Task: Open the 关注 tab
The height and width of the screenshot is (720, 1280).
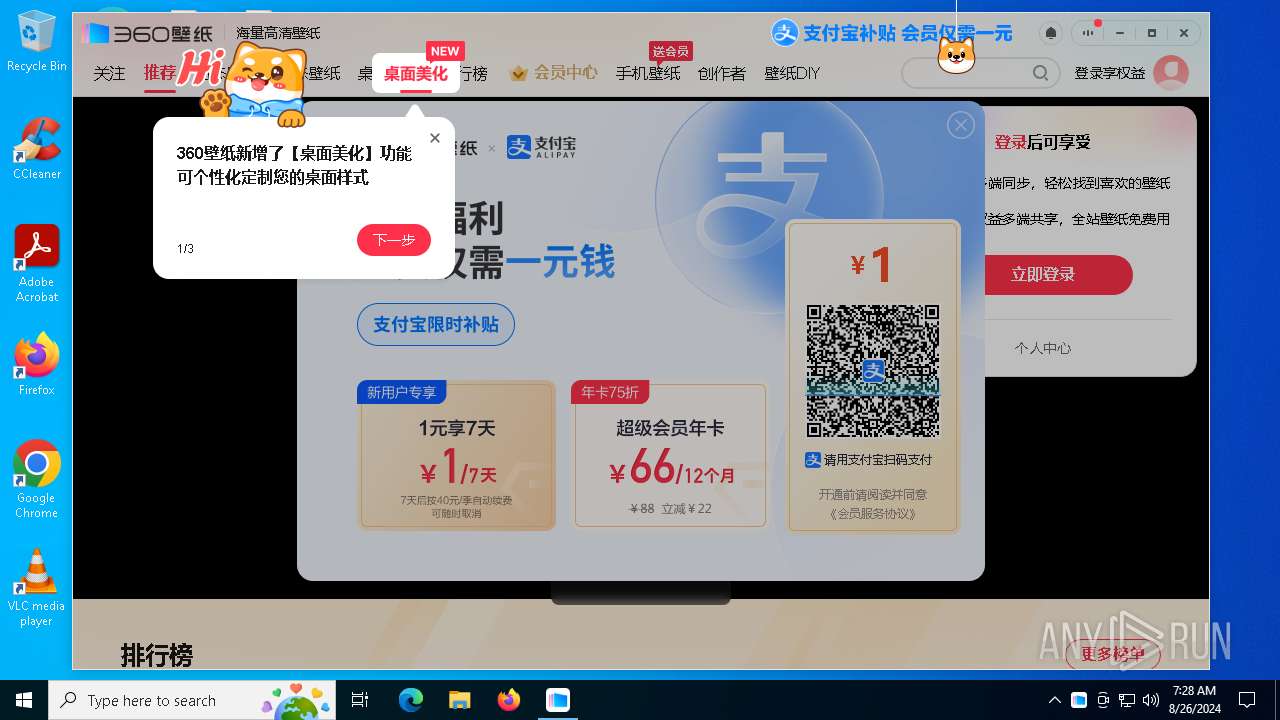Action: point(110,73)
